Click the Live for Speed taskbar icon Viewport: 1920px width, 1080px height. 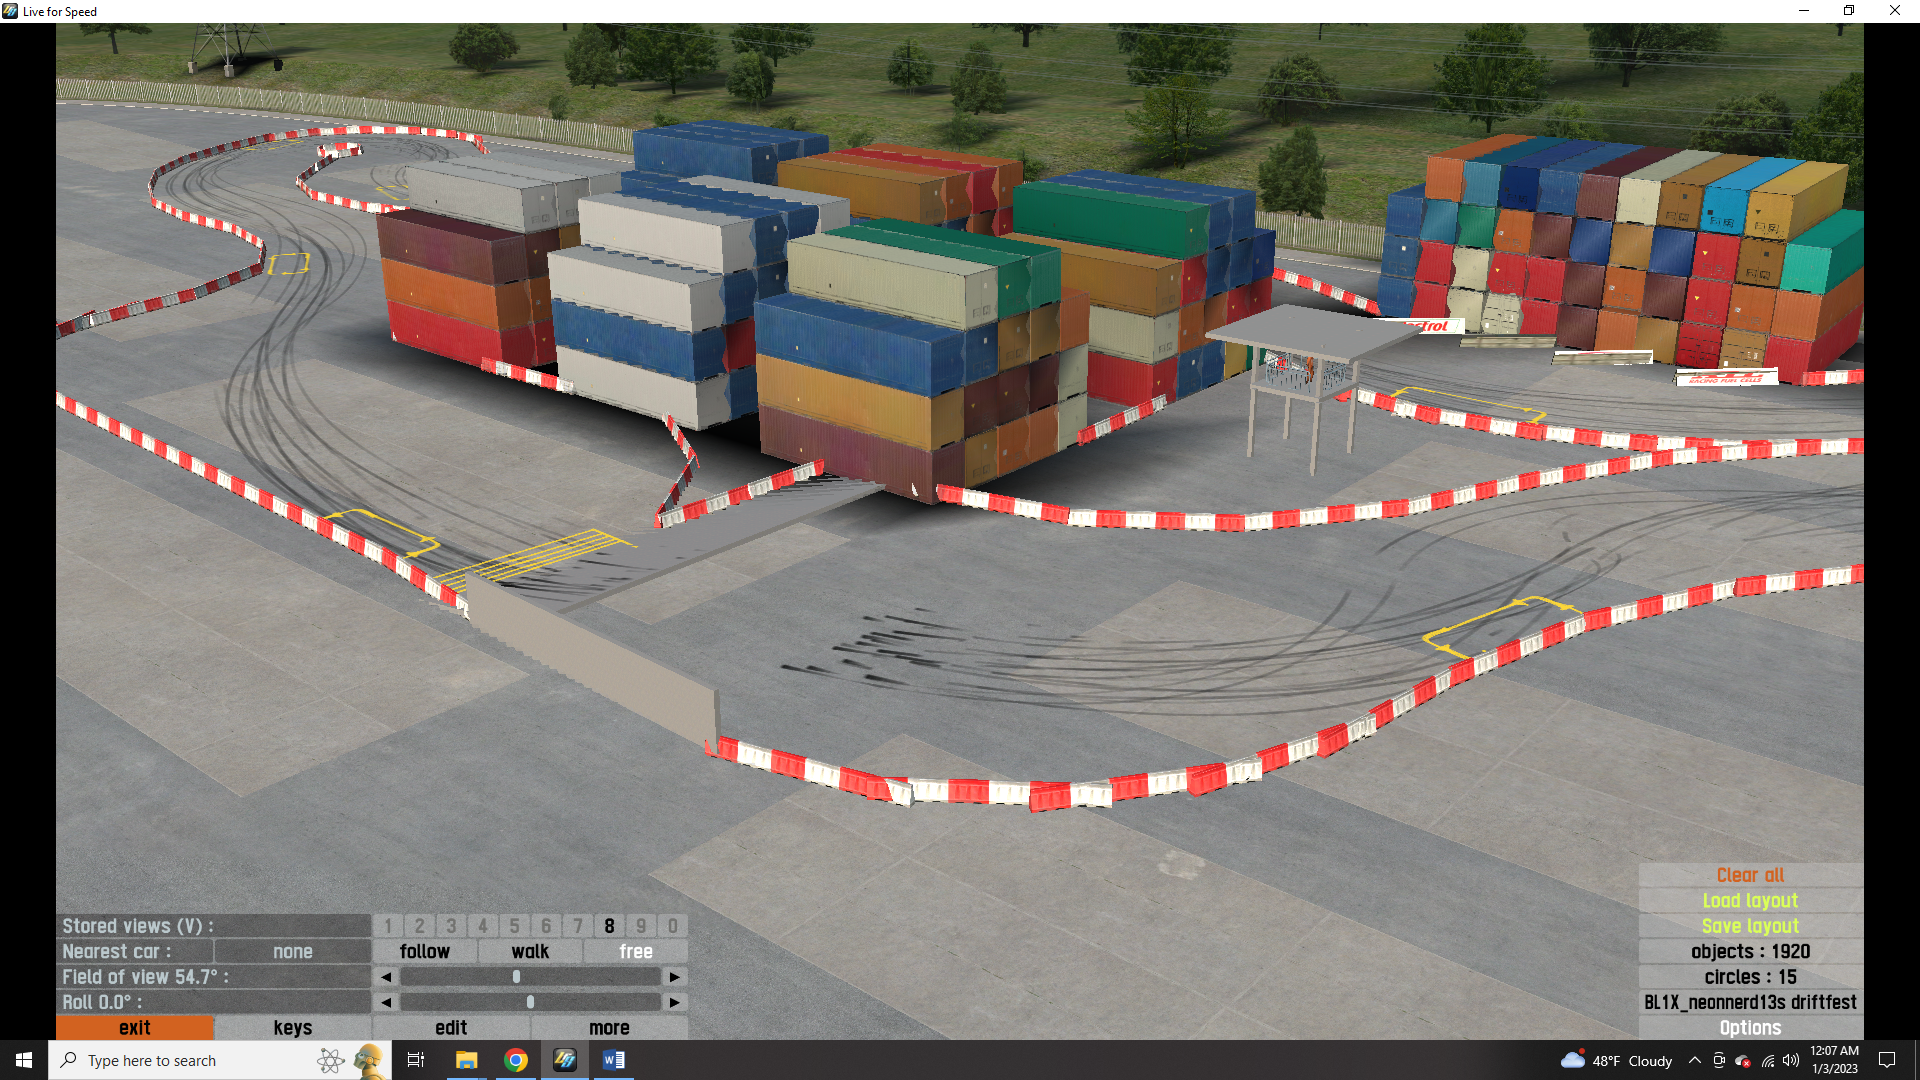(565, 1060)
